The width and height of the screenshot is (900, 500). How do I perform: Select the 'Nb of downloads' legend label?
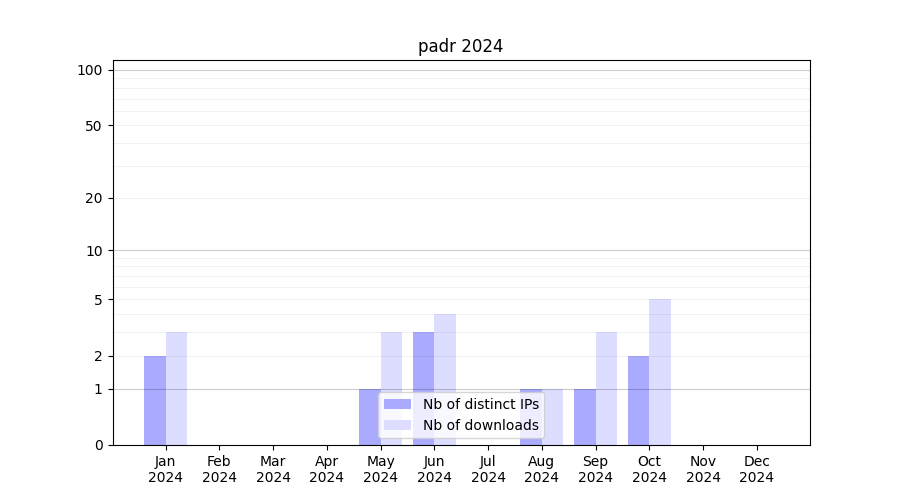pyautogui.click(x=480, y=425)
